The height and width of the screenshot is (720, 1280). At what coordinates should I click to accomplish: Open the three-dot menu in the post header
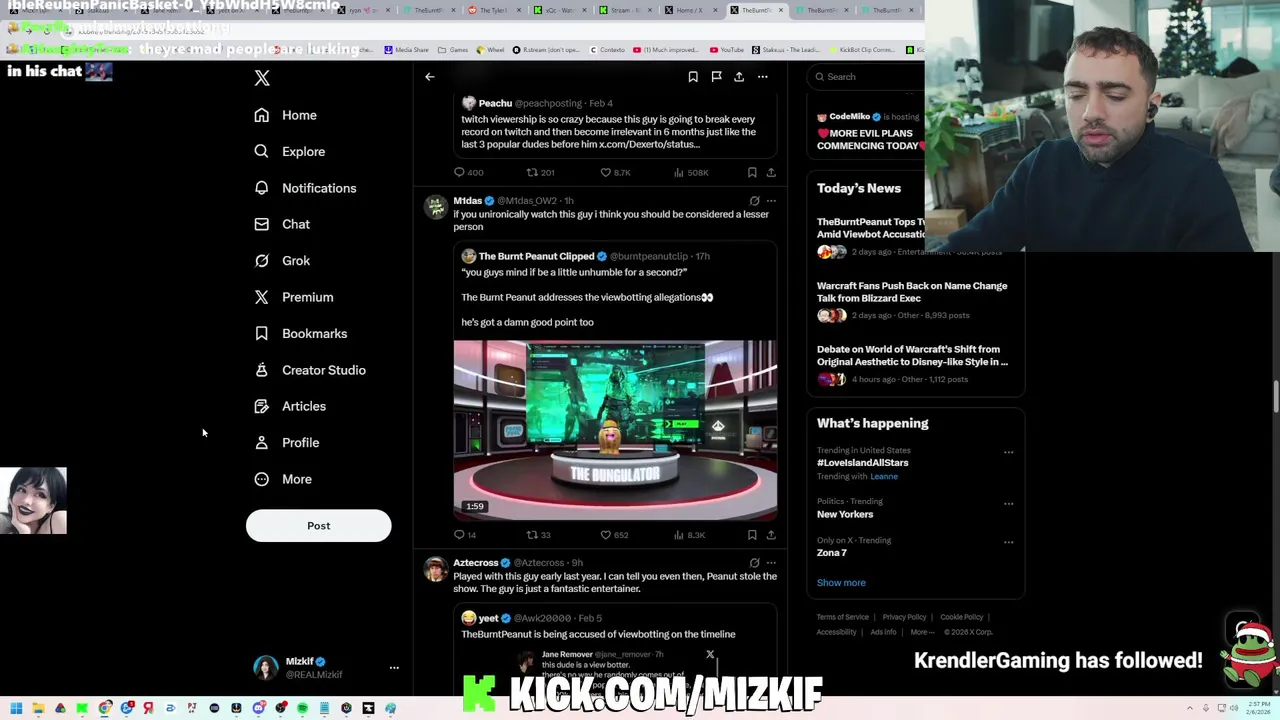point(762,77)
